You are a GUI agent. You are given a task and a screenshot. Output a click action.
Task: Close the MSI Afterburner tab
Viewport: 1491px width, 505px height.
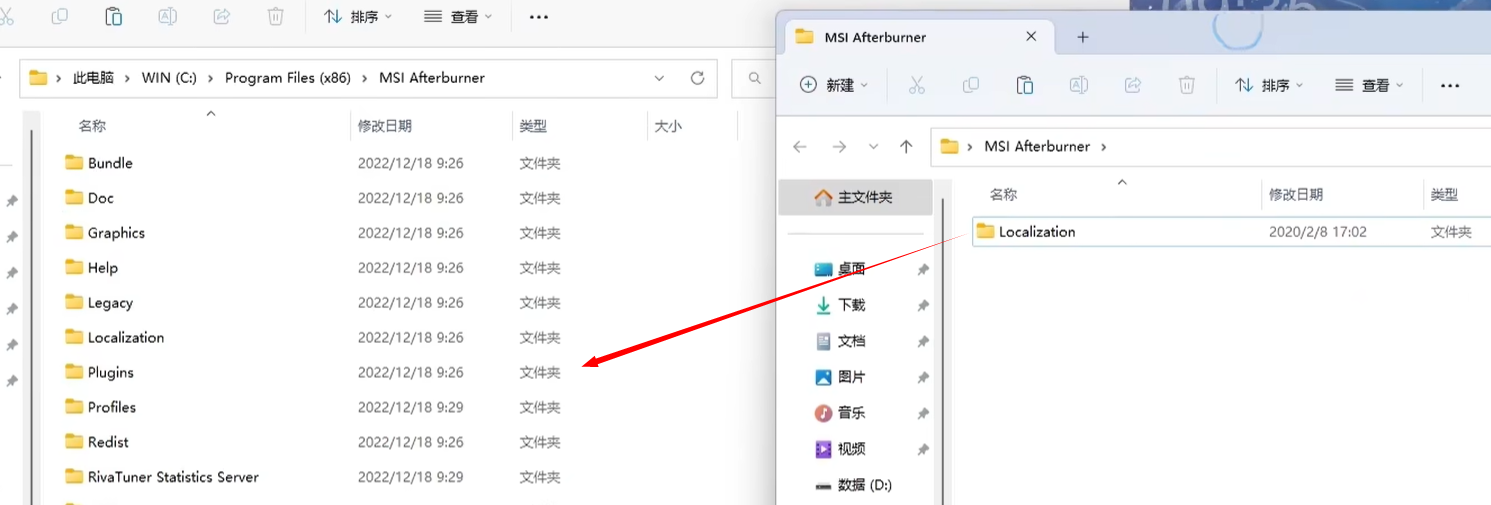[1031, 37]
